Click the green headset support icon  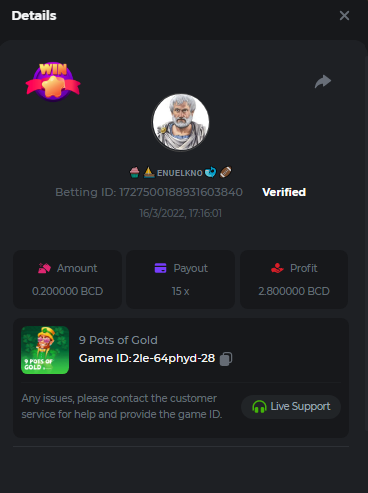[x=259, y=407]
